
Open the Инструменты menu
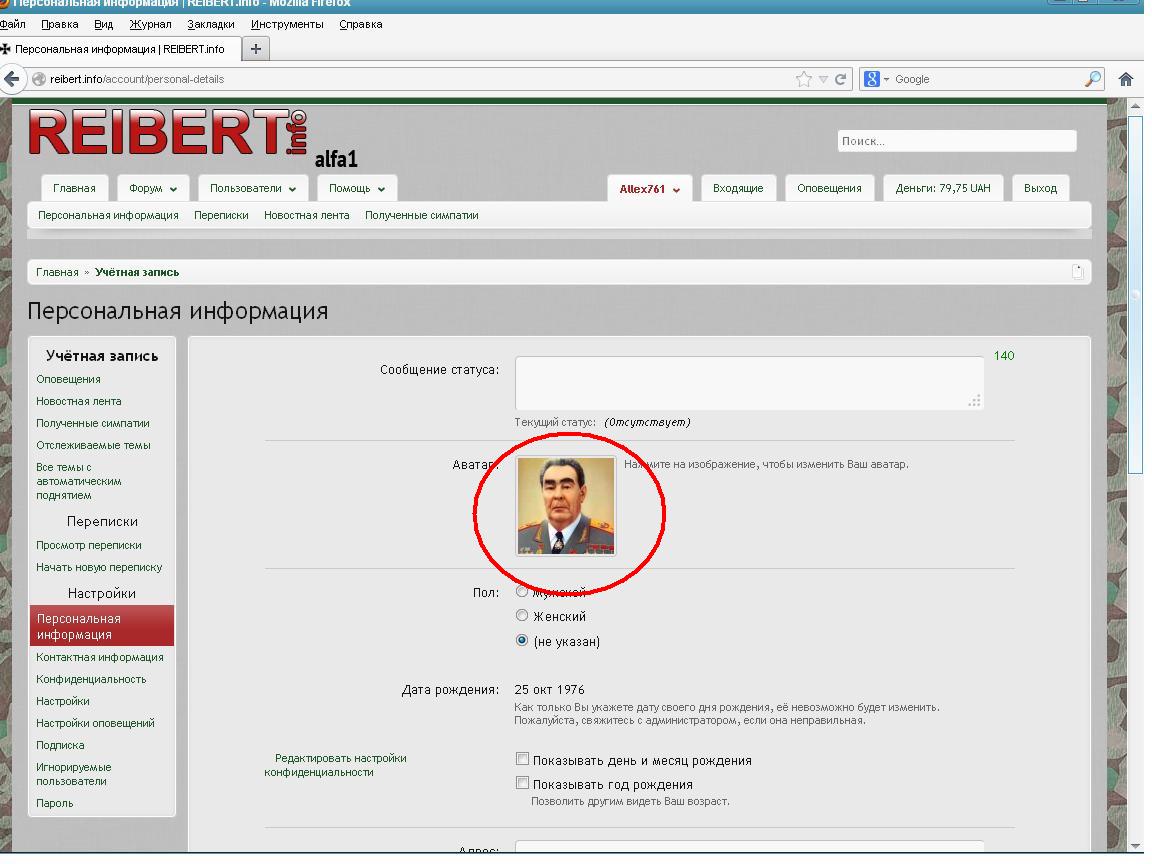(x=287, y=24)
